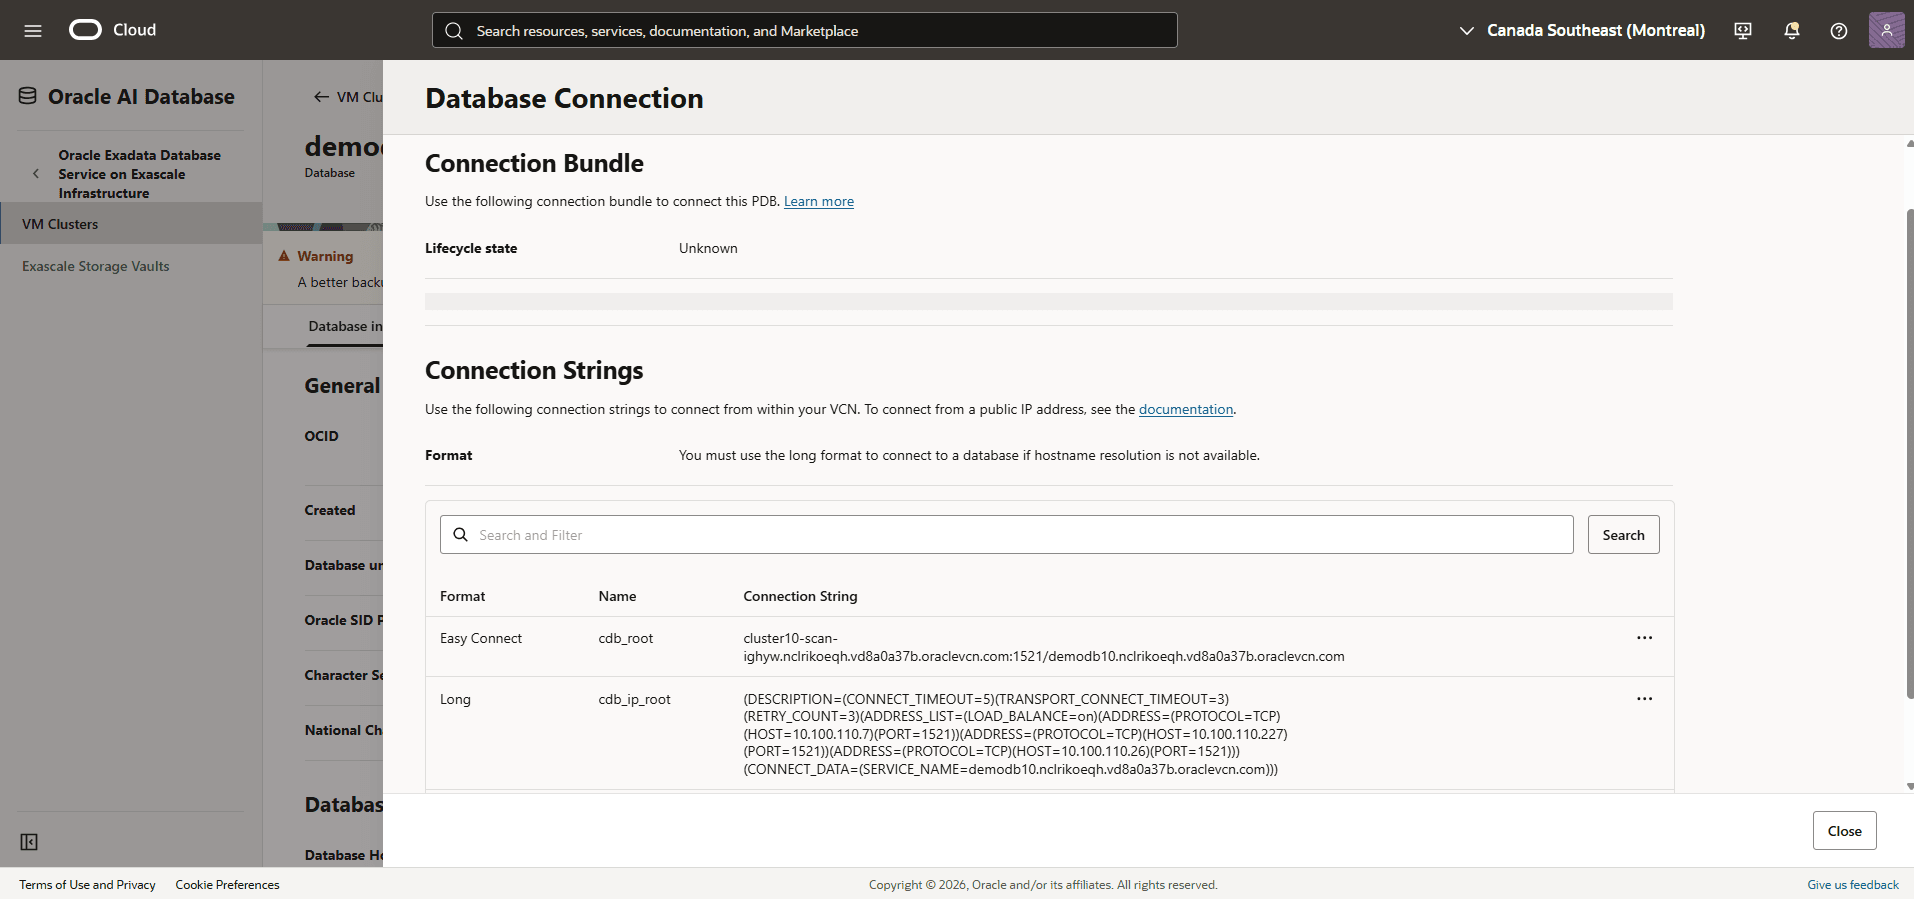Open the region selector Canada Southeast (Montreal)
The width and height of the screenshot is (1914, 899).
[1582, 30]
